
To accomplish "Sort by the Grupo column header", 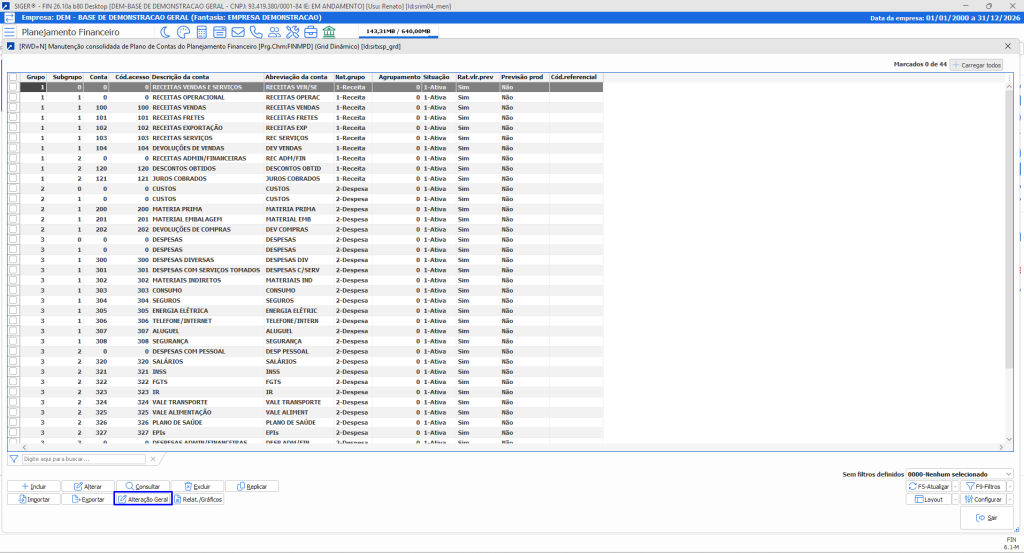I will click(x=33, y=77).
